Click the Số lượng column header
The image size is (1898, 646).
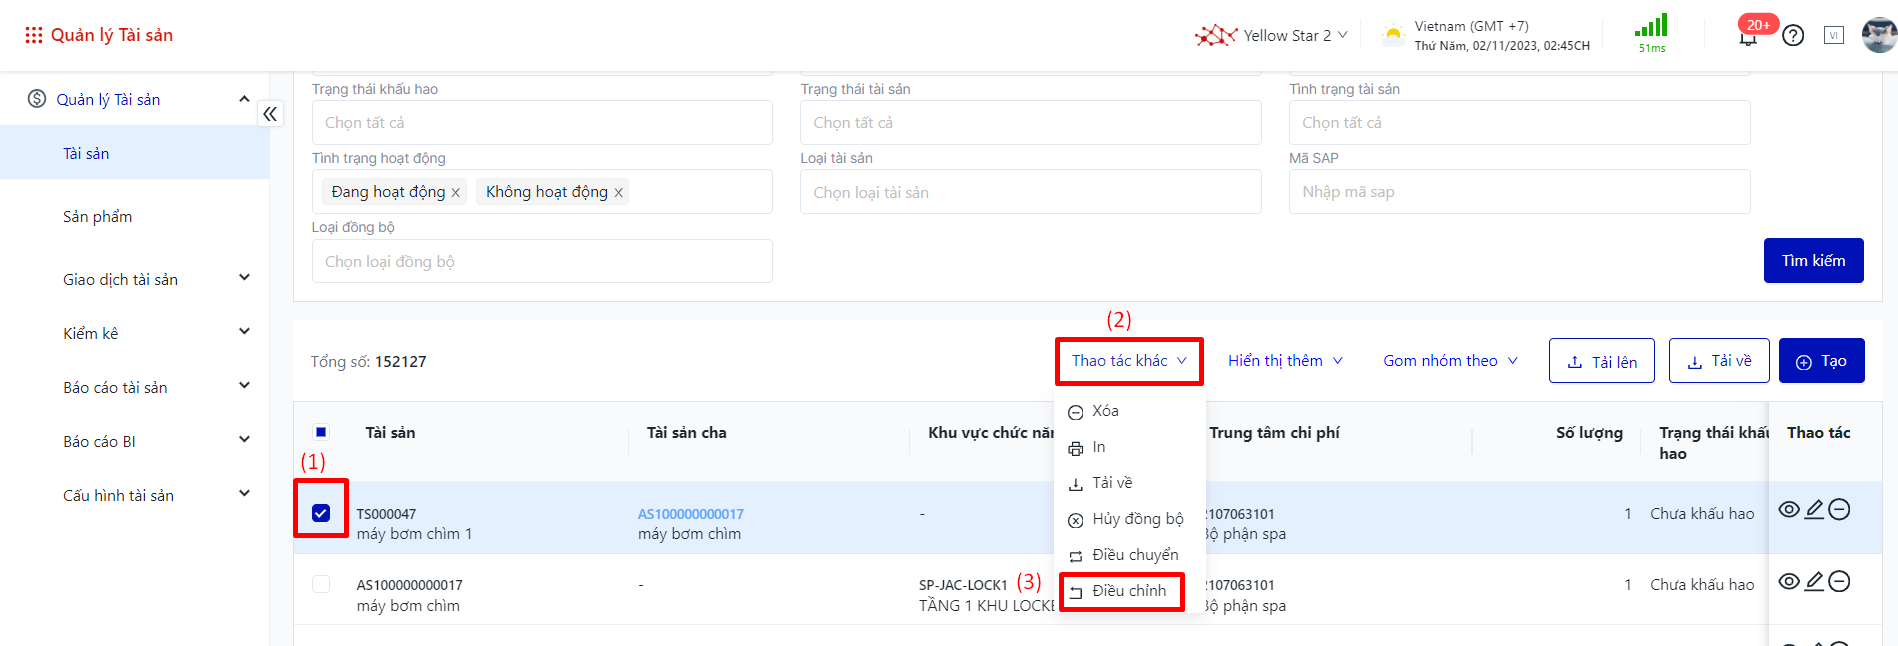pyautogui.click(x=1589, y=433)
